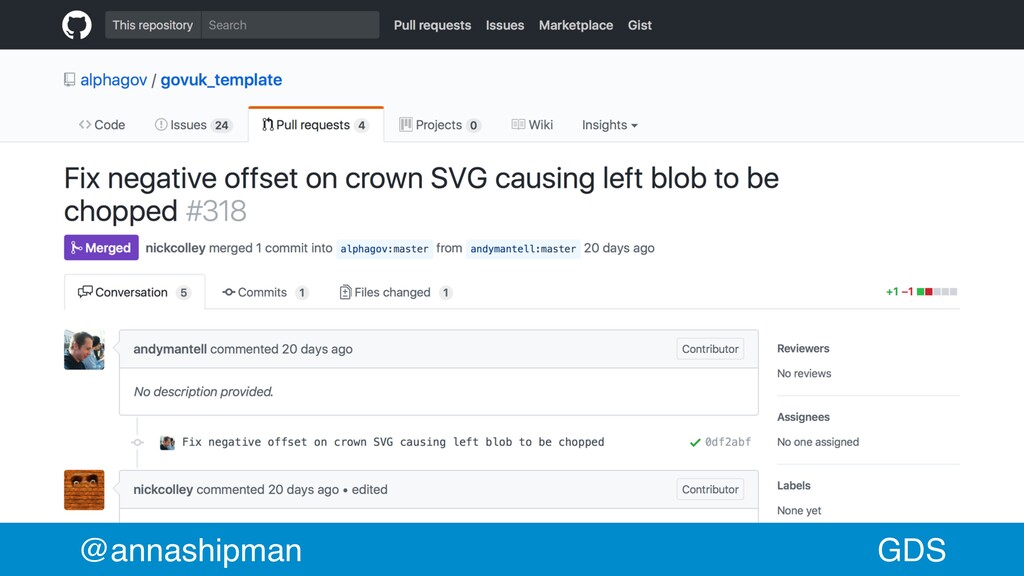Open the Files changed tab
The image size is (1024, 576).
coord(396,292)
